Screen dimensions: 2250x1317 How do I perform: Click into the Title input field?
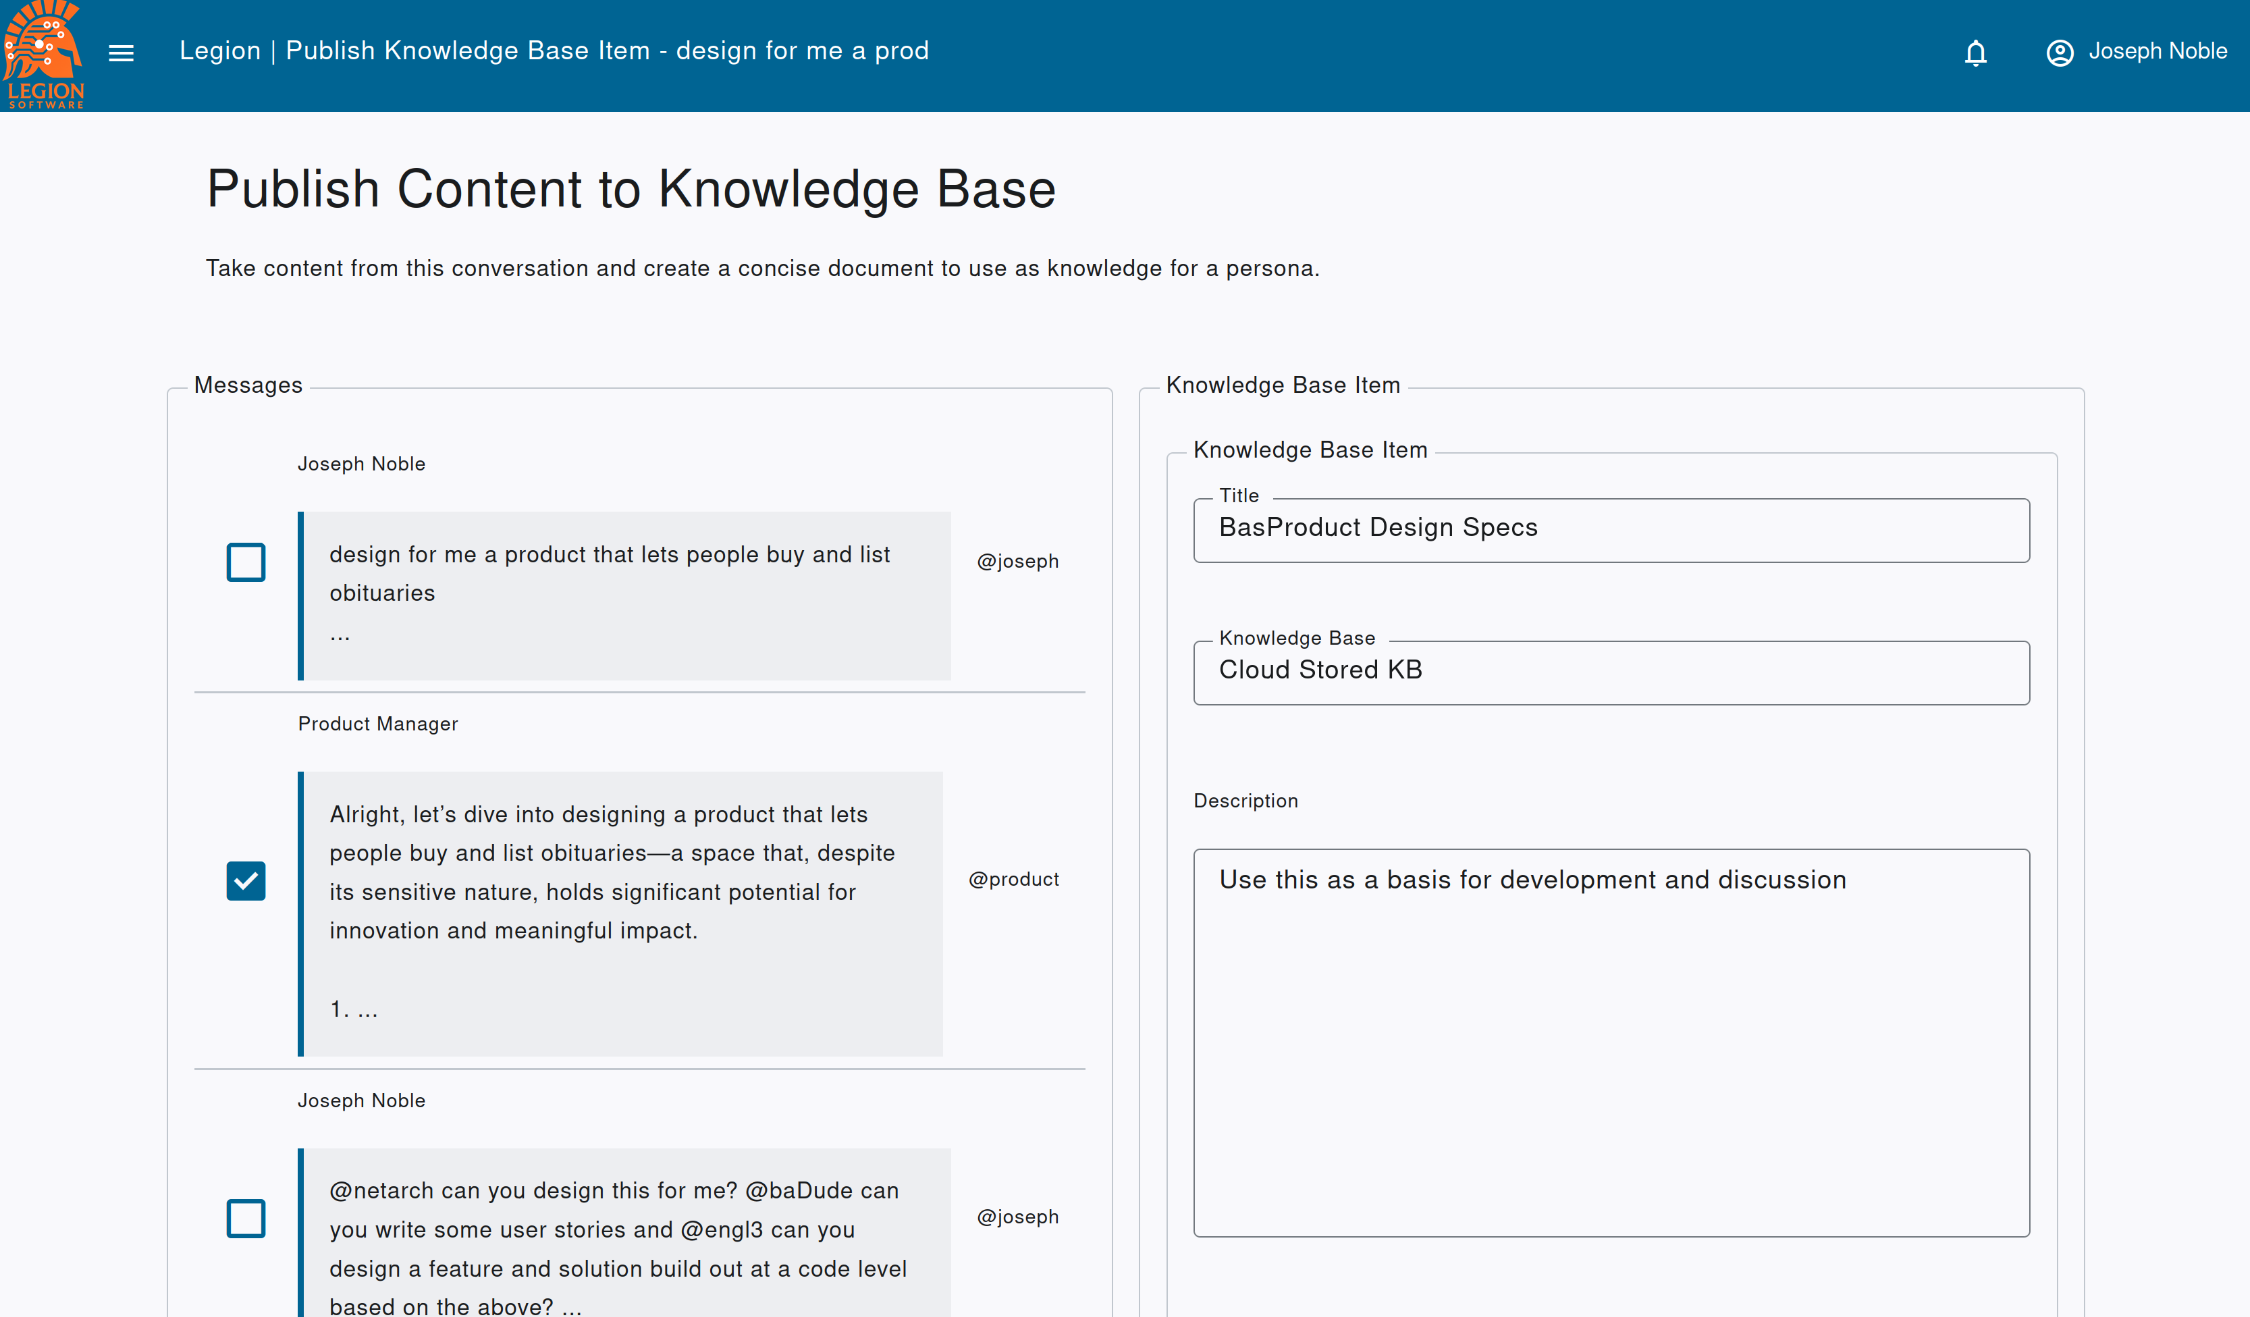pos(1610,530)
